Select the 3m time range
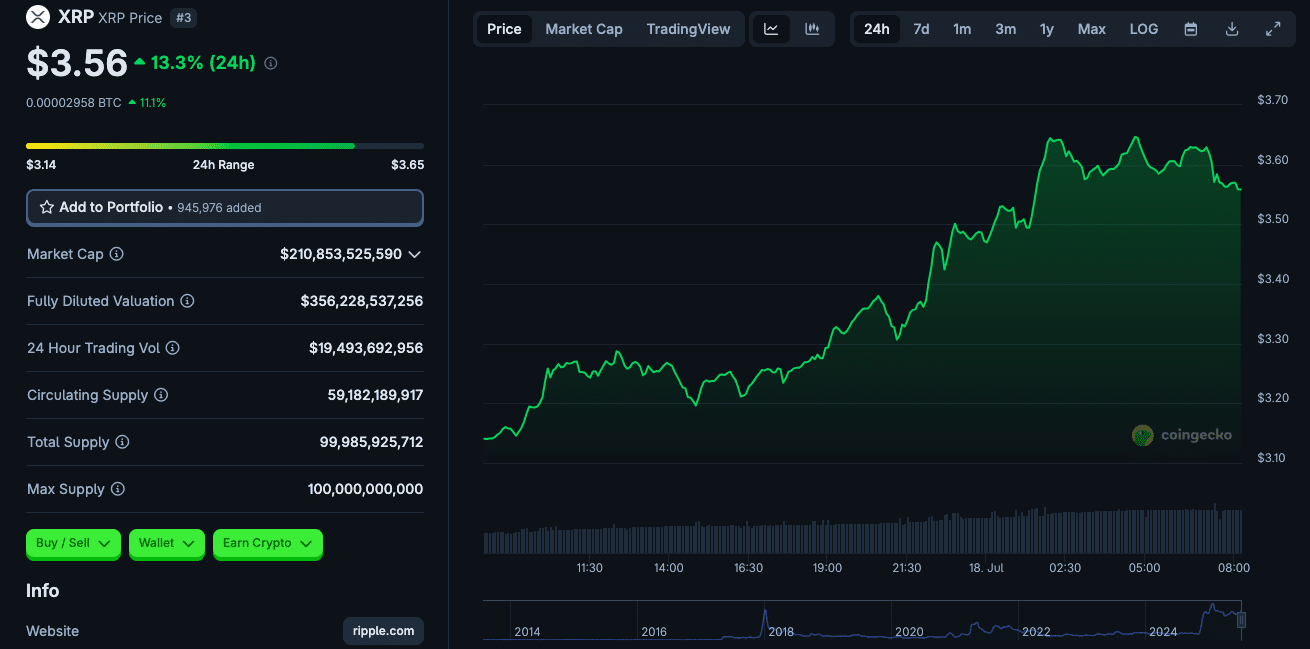Viewport: 1310px width, 649px height. click(x=1005, y=29)
